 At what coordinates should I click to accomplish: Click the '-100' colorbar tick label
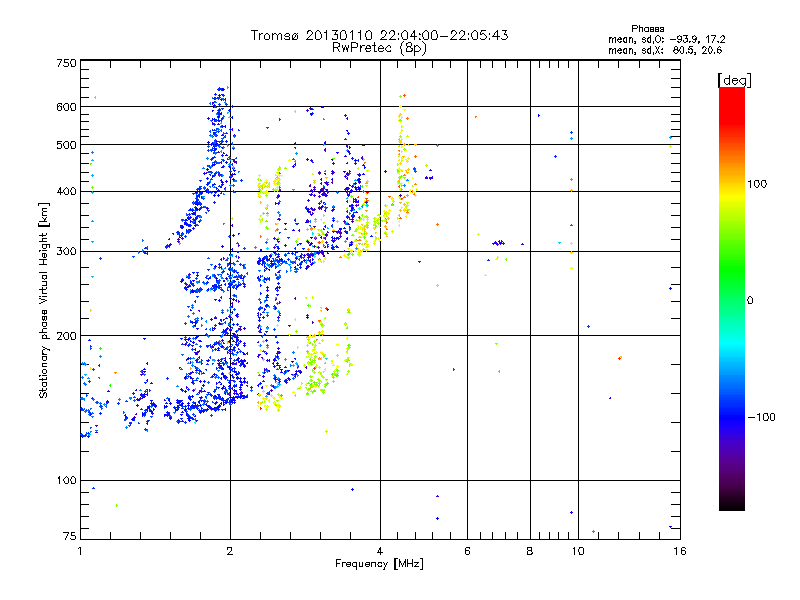click(x=761, y=417)
